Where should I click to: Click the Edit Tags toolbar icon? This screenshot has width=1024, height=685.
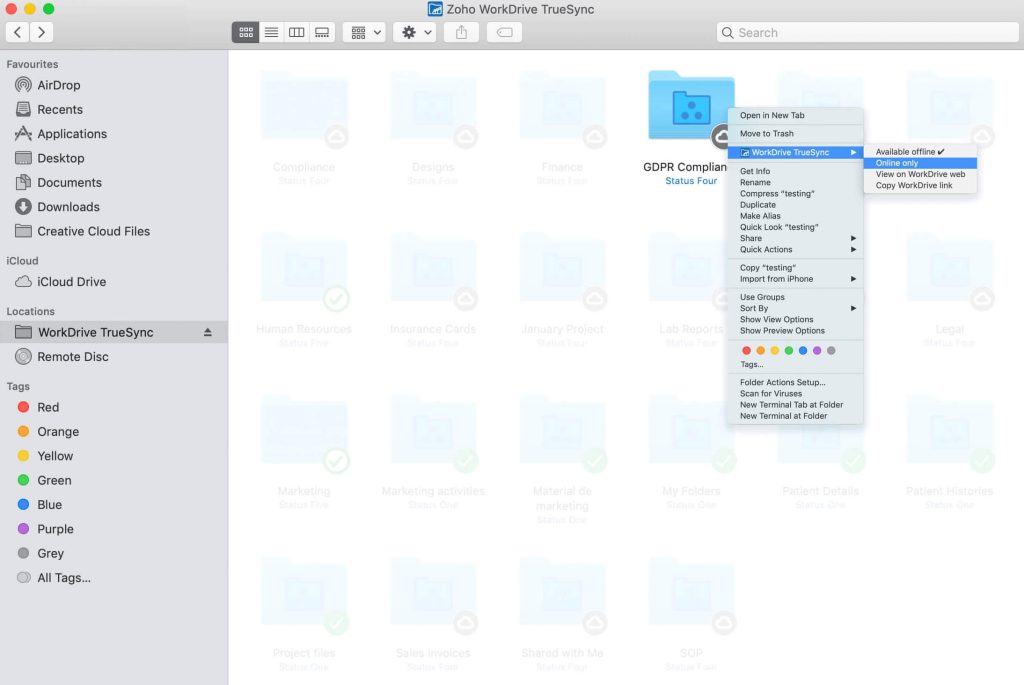[505, 33]
